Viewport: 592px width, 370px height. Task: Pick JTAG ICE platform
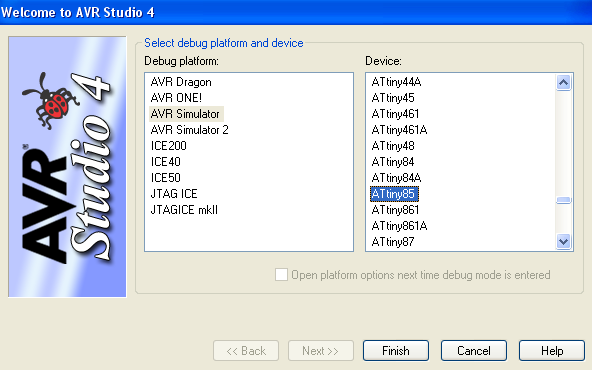point(174,194)
